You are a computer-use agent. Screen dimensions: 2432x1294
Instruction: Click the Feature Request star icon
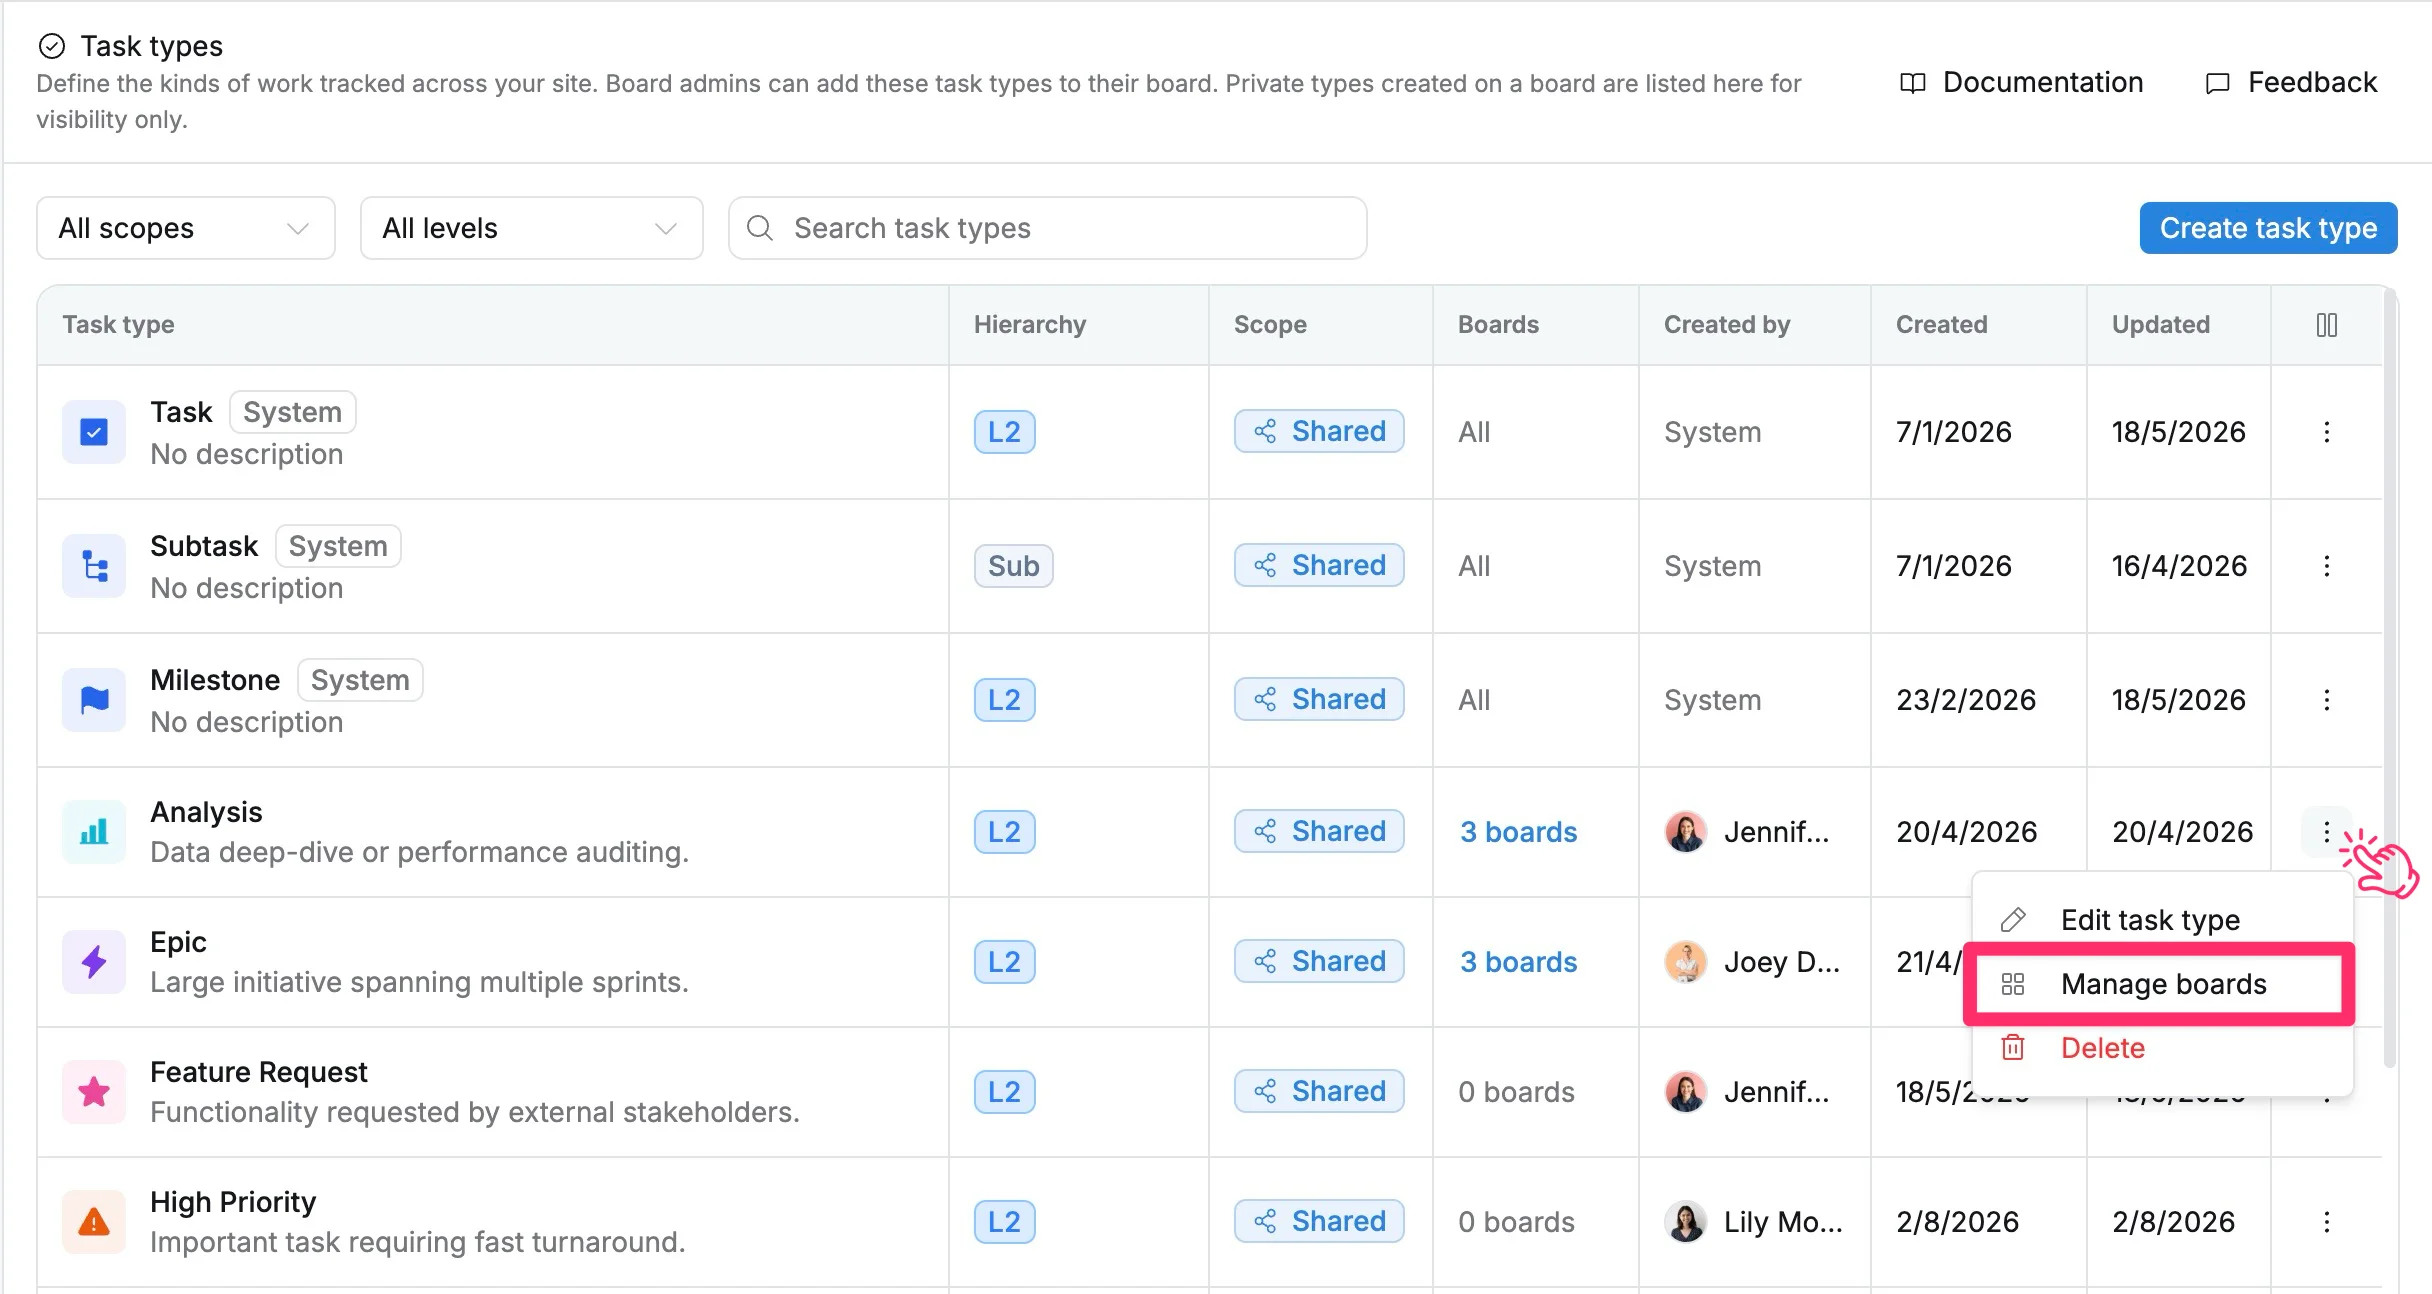pyautogui.click(x=94, y=1092)
